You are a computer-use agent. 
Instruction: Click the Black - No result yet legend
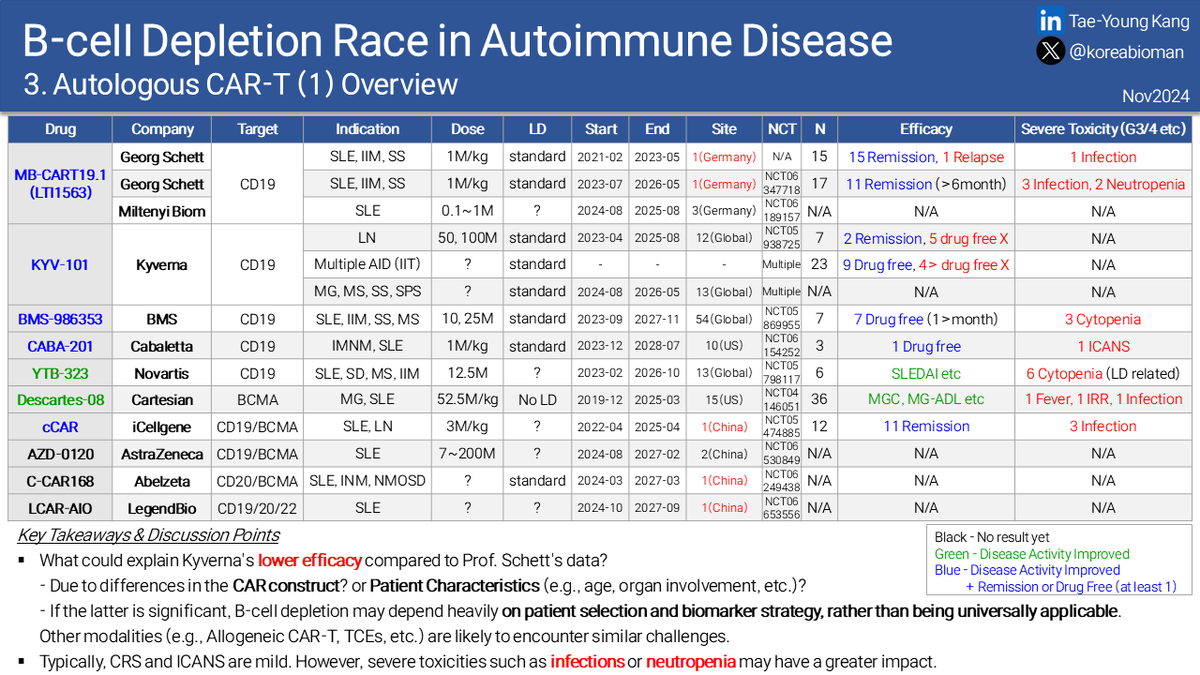tap(992, 537)
